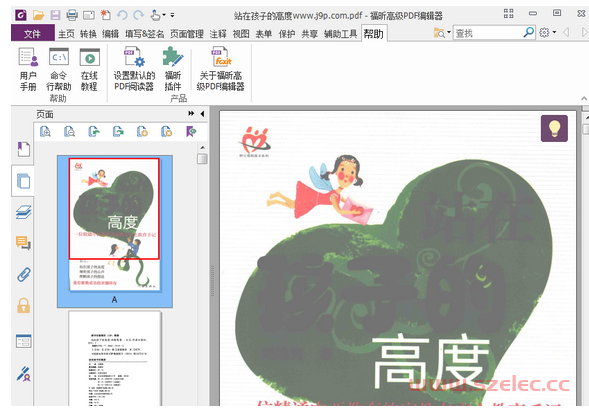Switch to the 共享 tab
589x411 pixels.
click(310, 34)
